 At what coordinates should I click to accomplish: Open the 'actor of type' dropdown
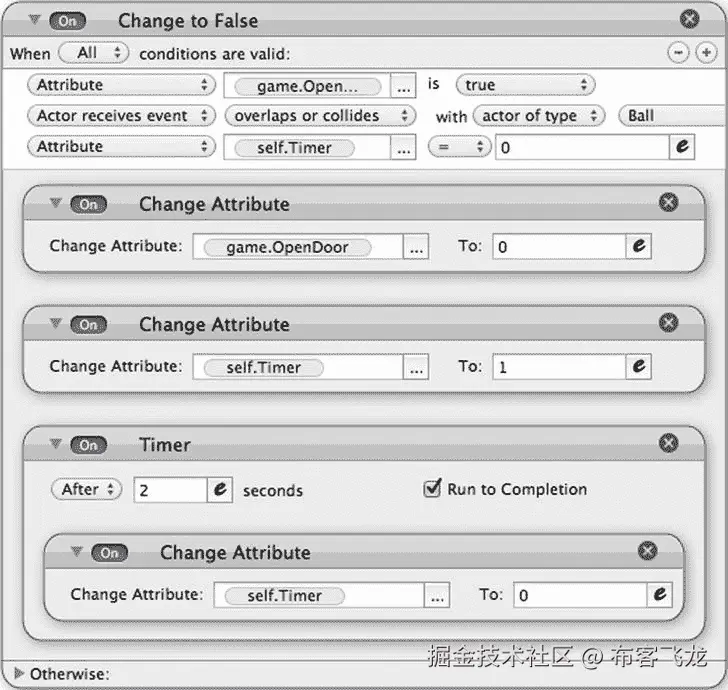pos(539,116)
